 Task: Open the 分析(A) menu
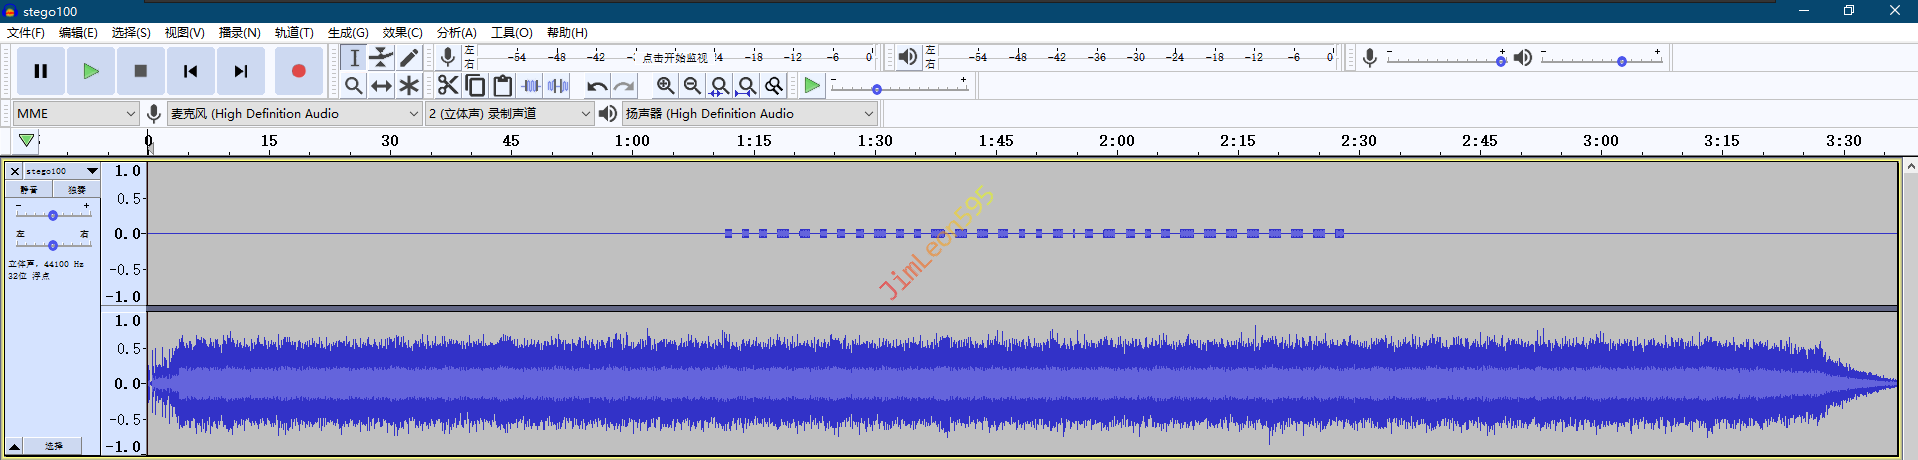pyautogui.click(x=456, y=33)
